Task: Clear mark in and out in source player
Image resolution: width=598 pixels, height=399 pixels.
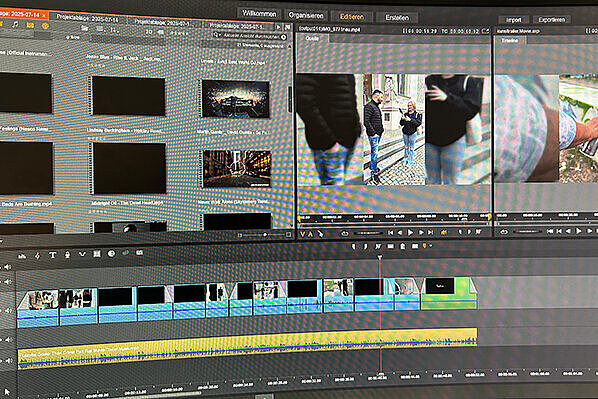Action: 478,232
